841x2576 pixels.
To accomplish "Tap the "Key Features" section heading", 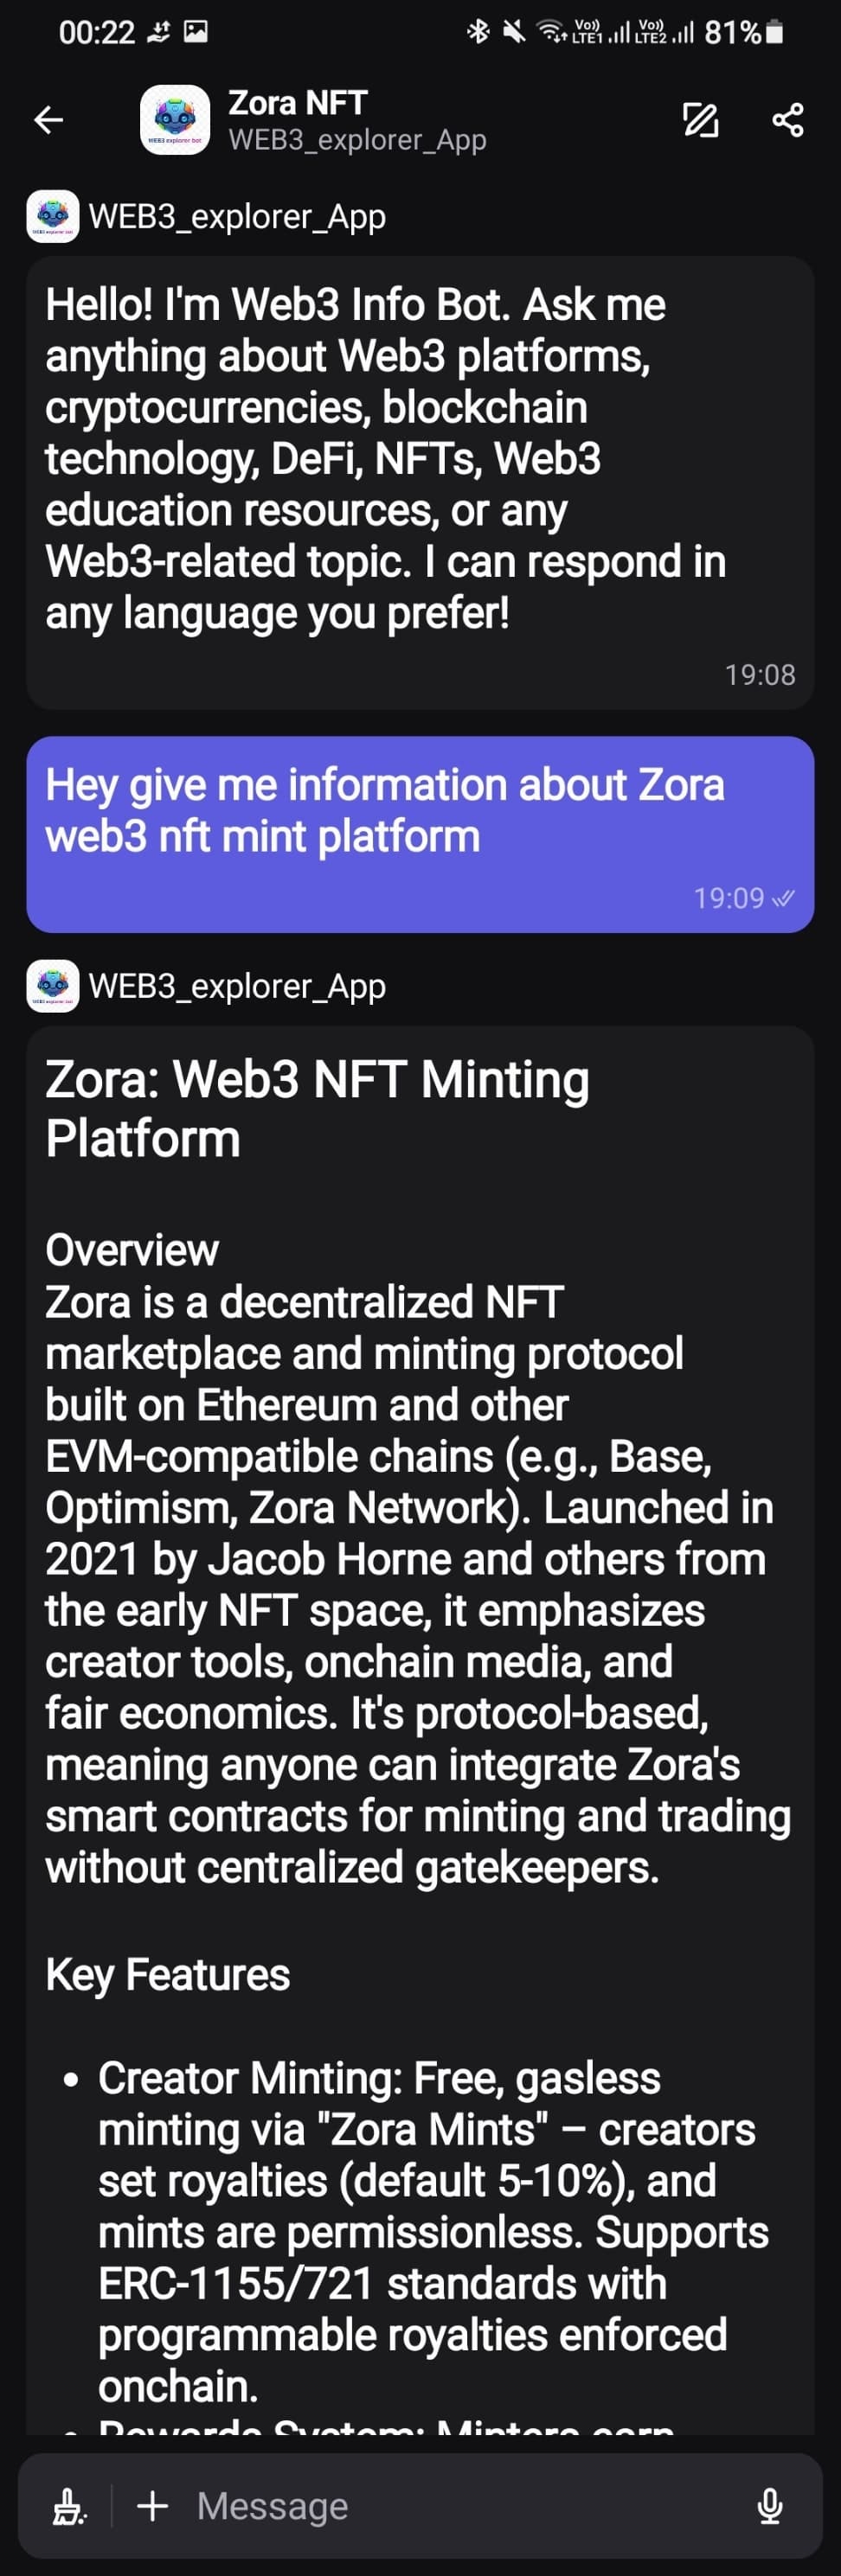I will tap(167, 1975).
